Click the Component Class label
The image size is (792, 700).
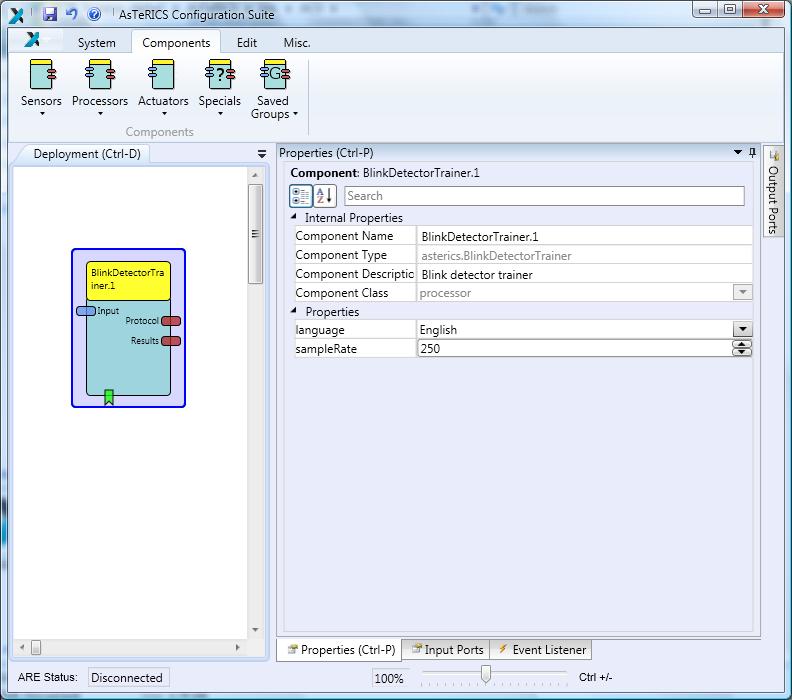tap(341, 293)
